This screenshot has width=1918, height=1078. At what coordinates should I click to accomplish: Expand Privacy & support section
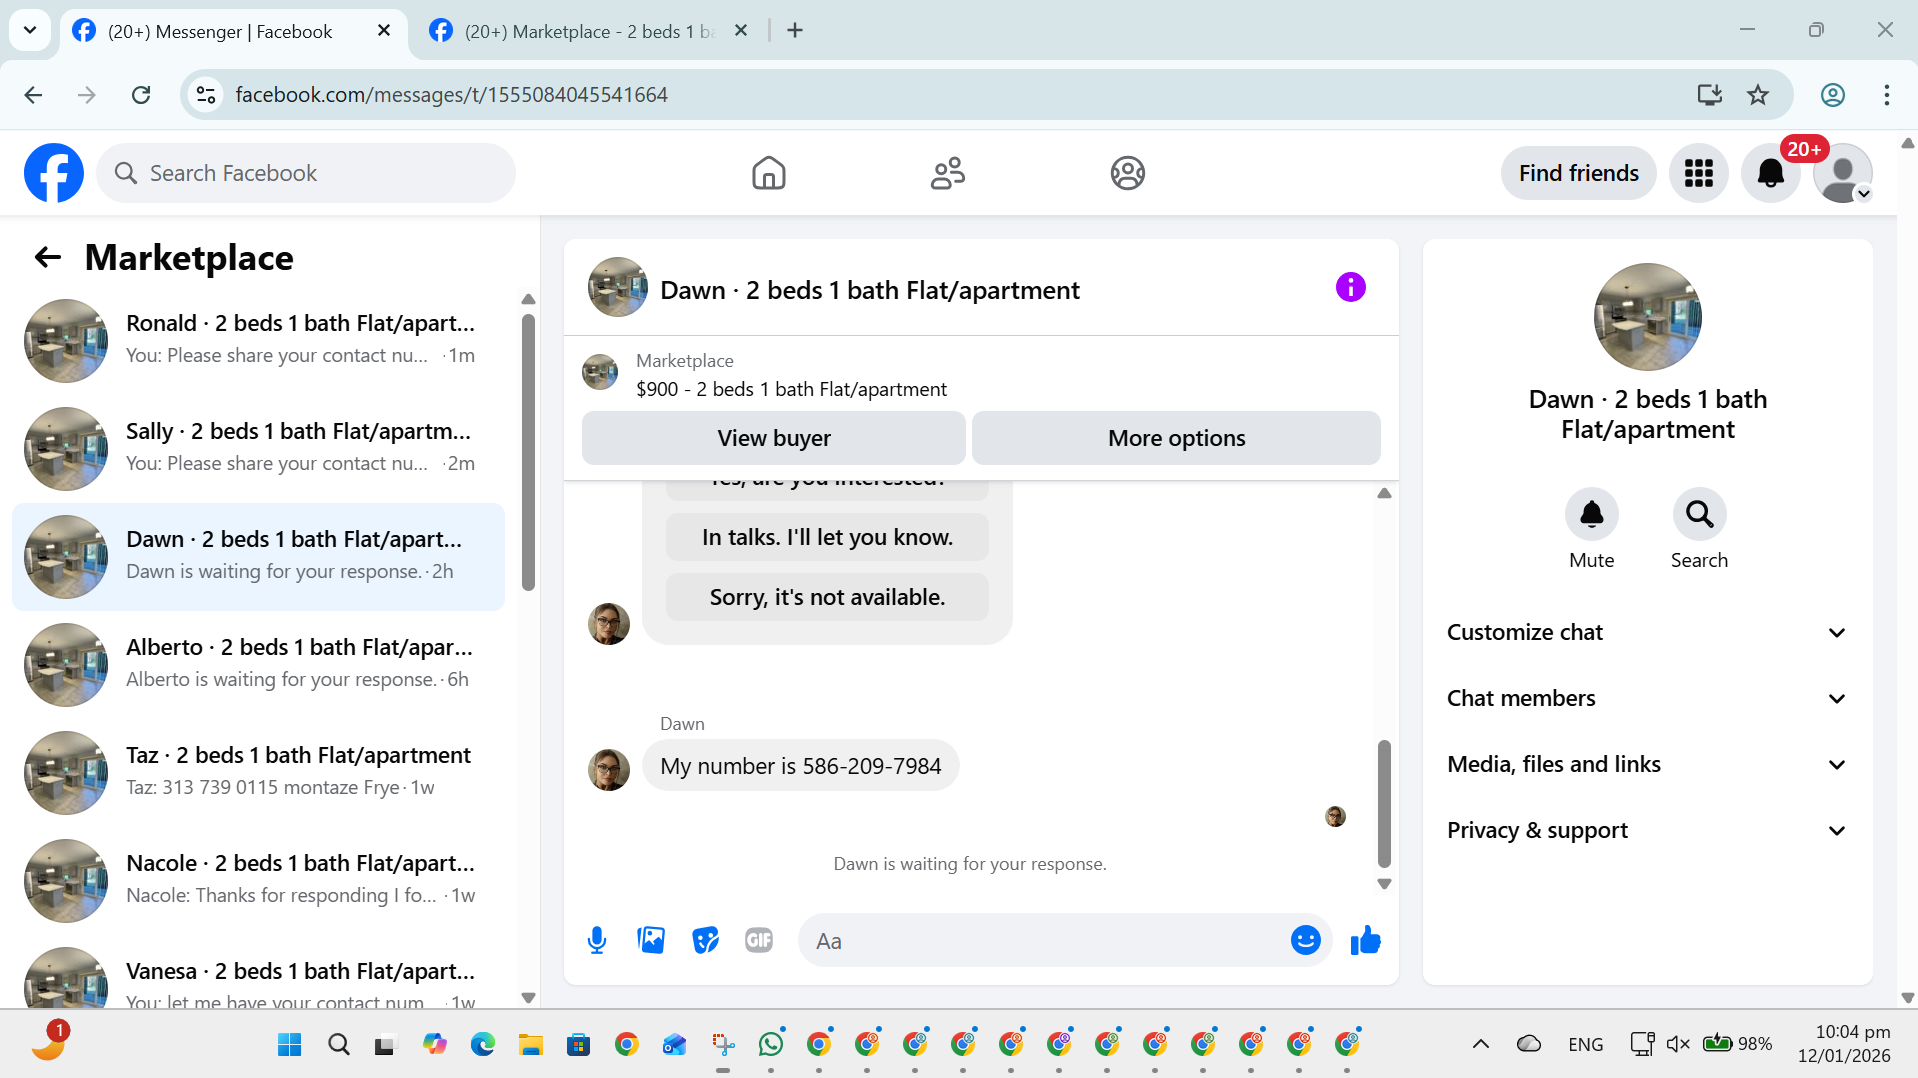click(x=1646, y=830)
